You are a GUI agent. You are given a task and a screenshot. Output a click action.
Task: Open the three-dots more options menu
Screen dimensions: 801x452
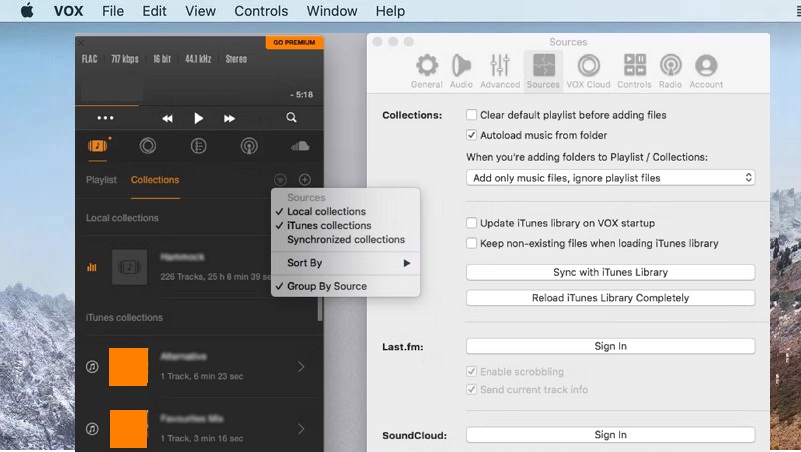(x=105, y=118)
